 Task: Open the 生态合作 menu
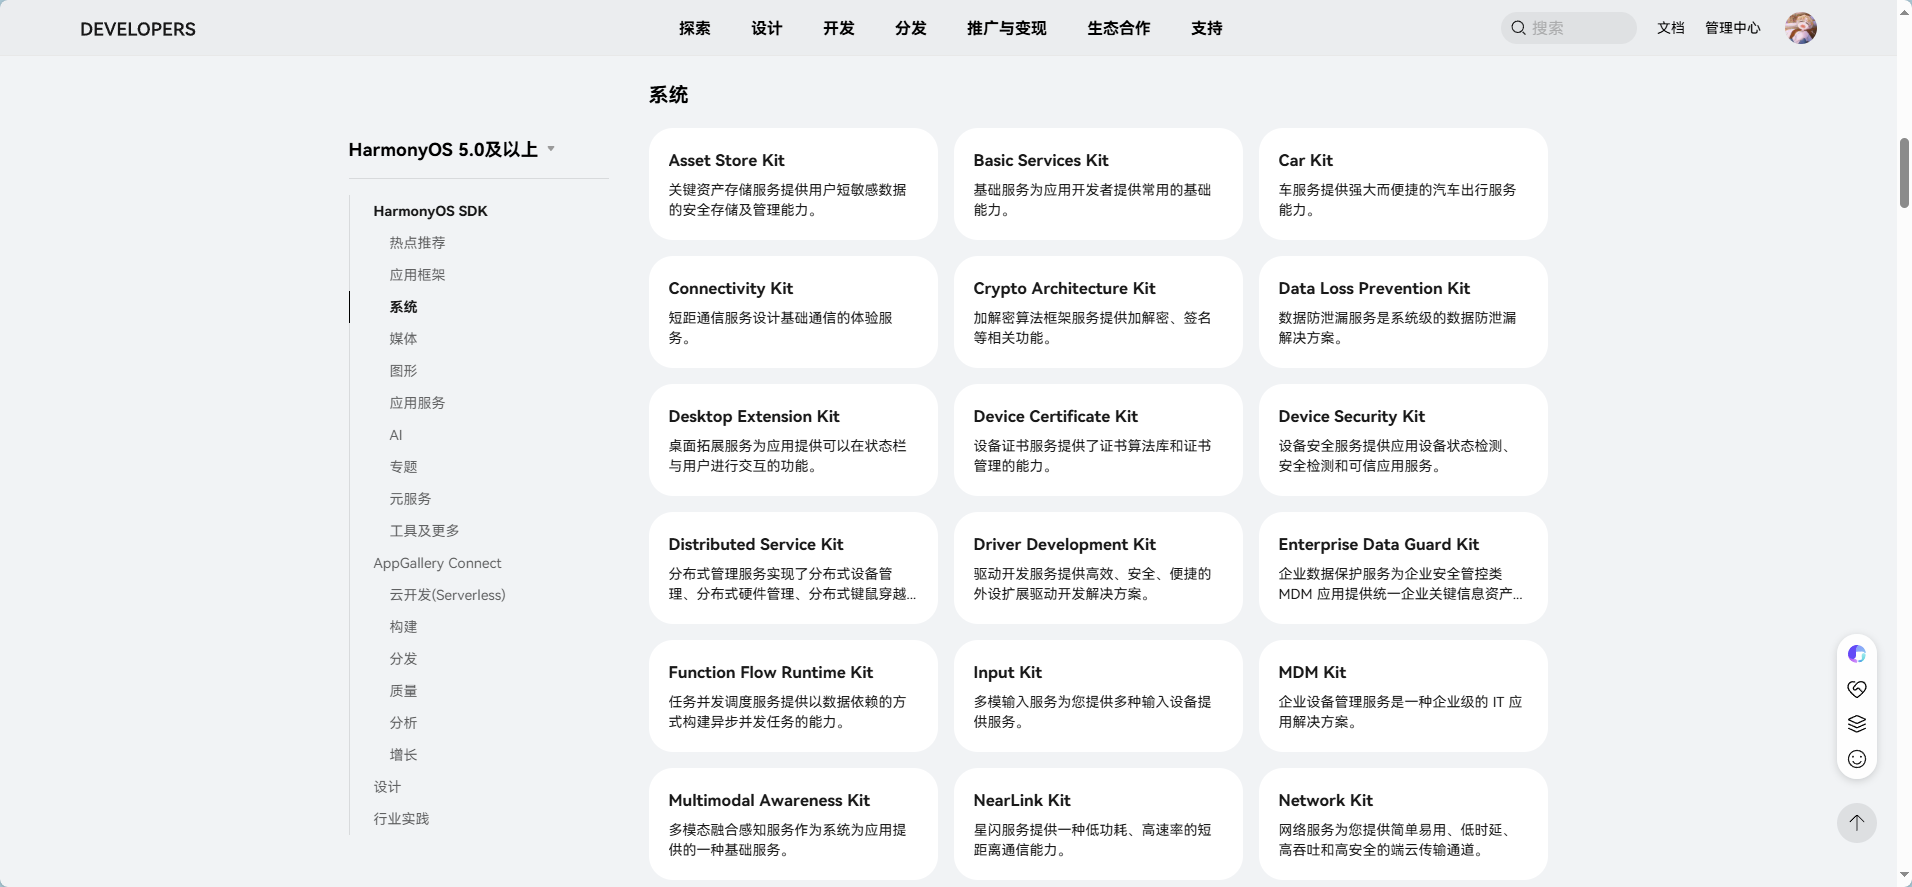point(1119,28)
